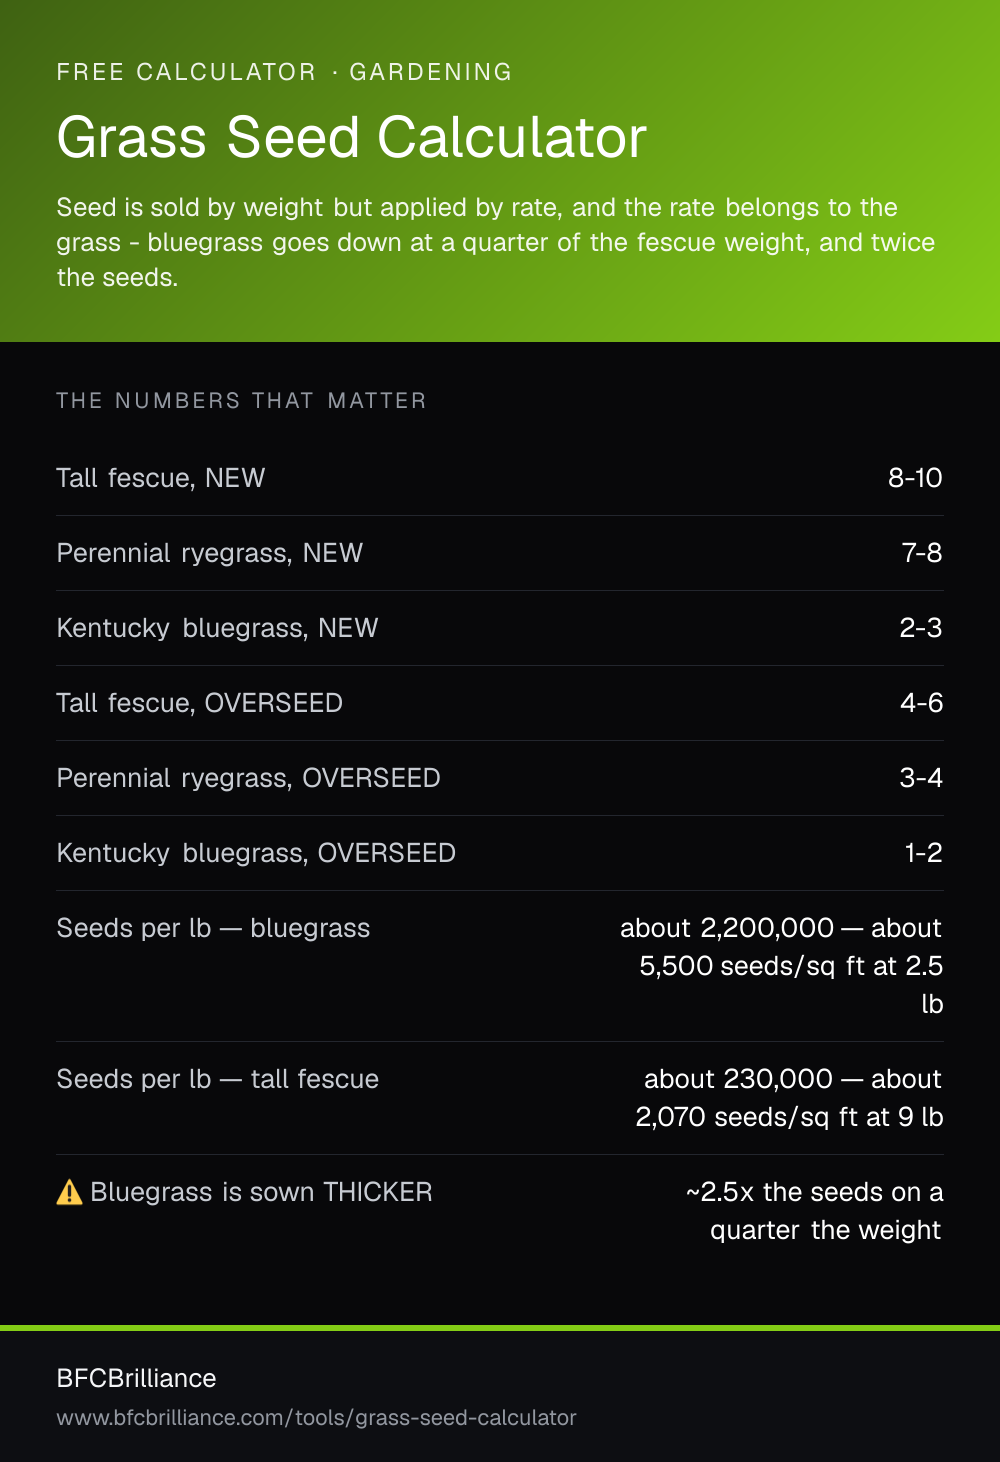1000x1462 pixels.
Task: Click the BFCBrilliance brand name
Action: pos(136,1378)
